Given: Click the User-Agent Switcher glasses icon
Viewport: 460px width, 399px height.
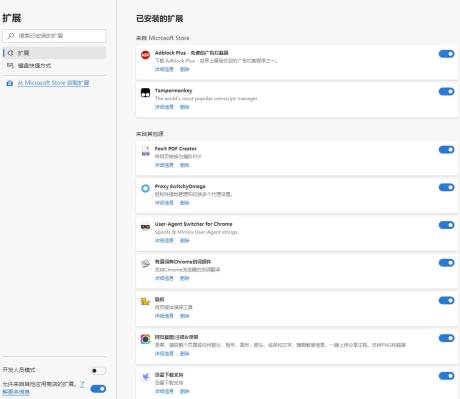Looking at the screenshot, I should tap(145, 227).
